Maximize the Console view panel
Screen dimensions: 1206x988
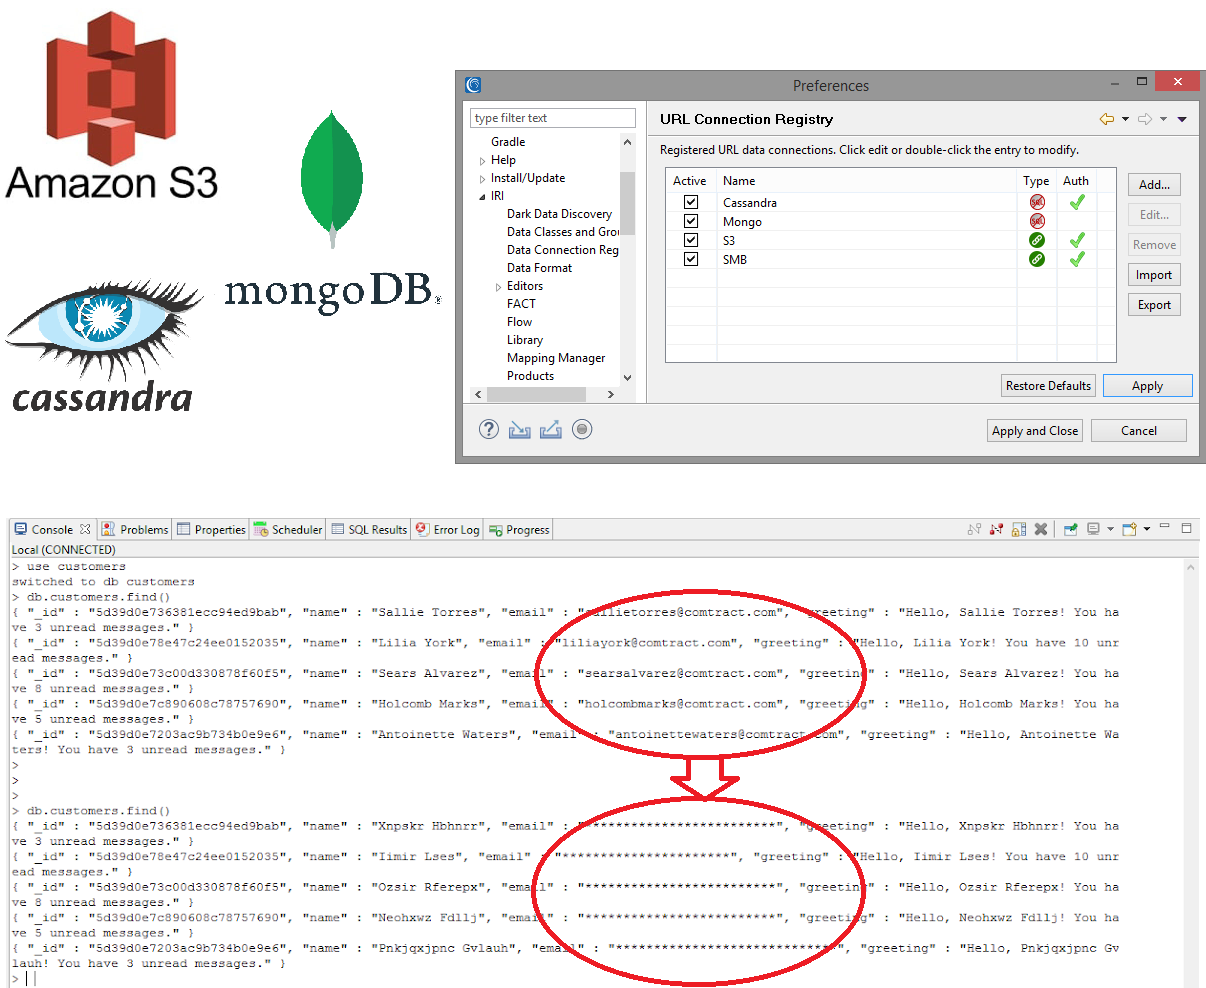(1187, 528)
